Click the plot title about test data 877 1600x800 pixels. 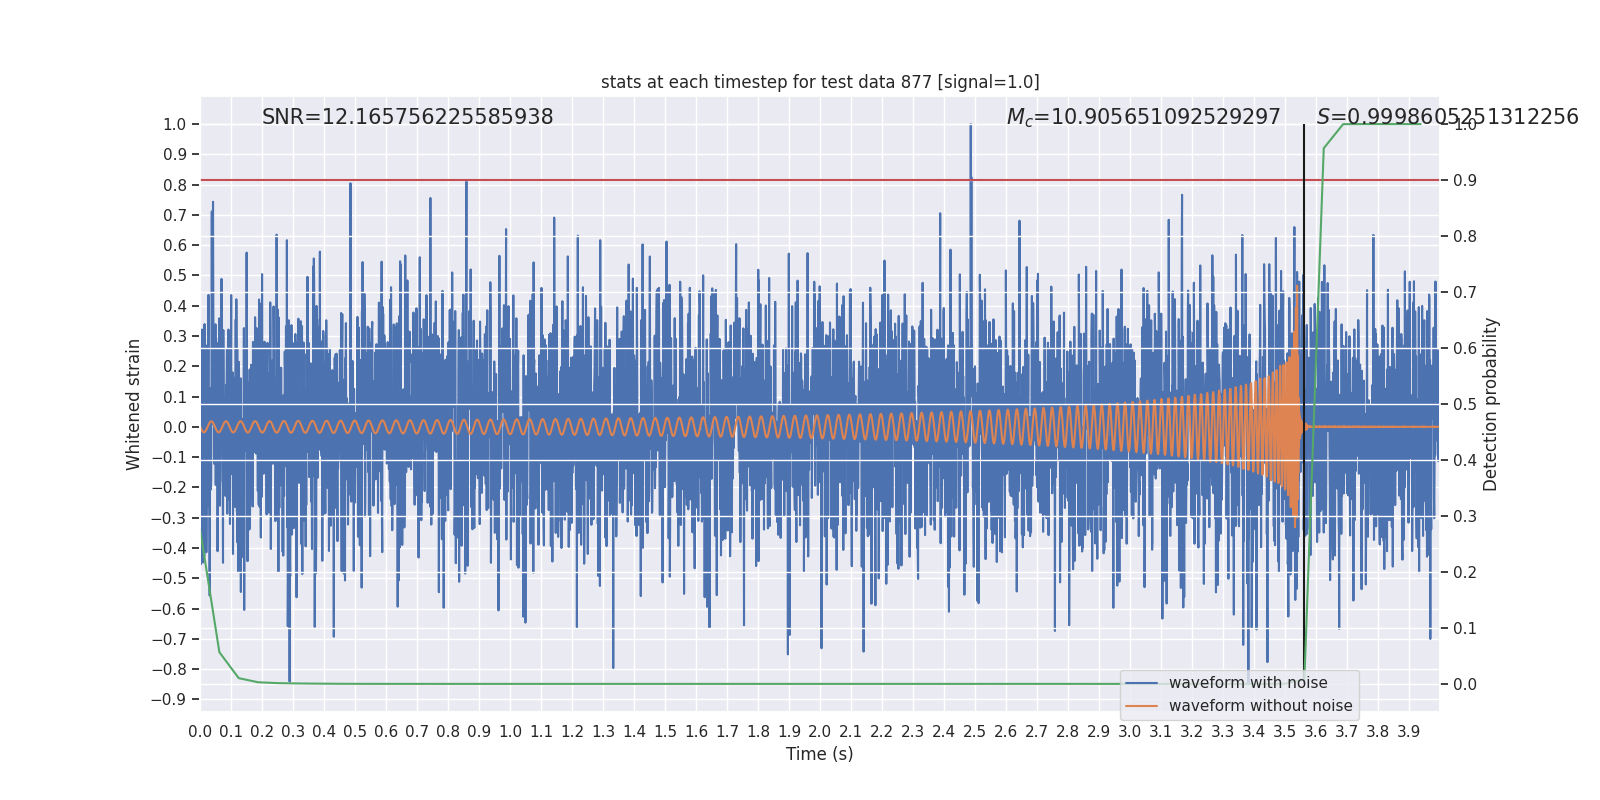click(x=820, y=82)
